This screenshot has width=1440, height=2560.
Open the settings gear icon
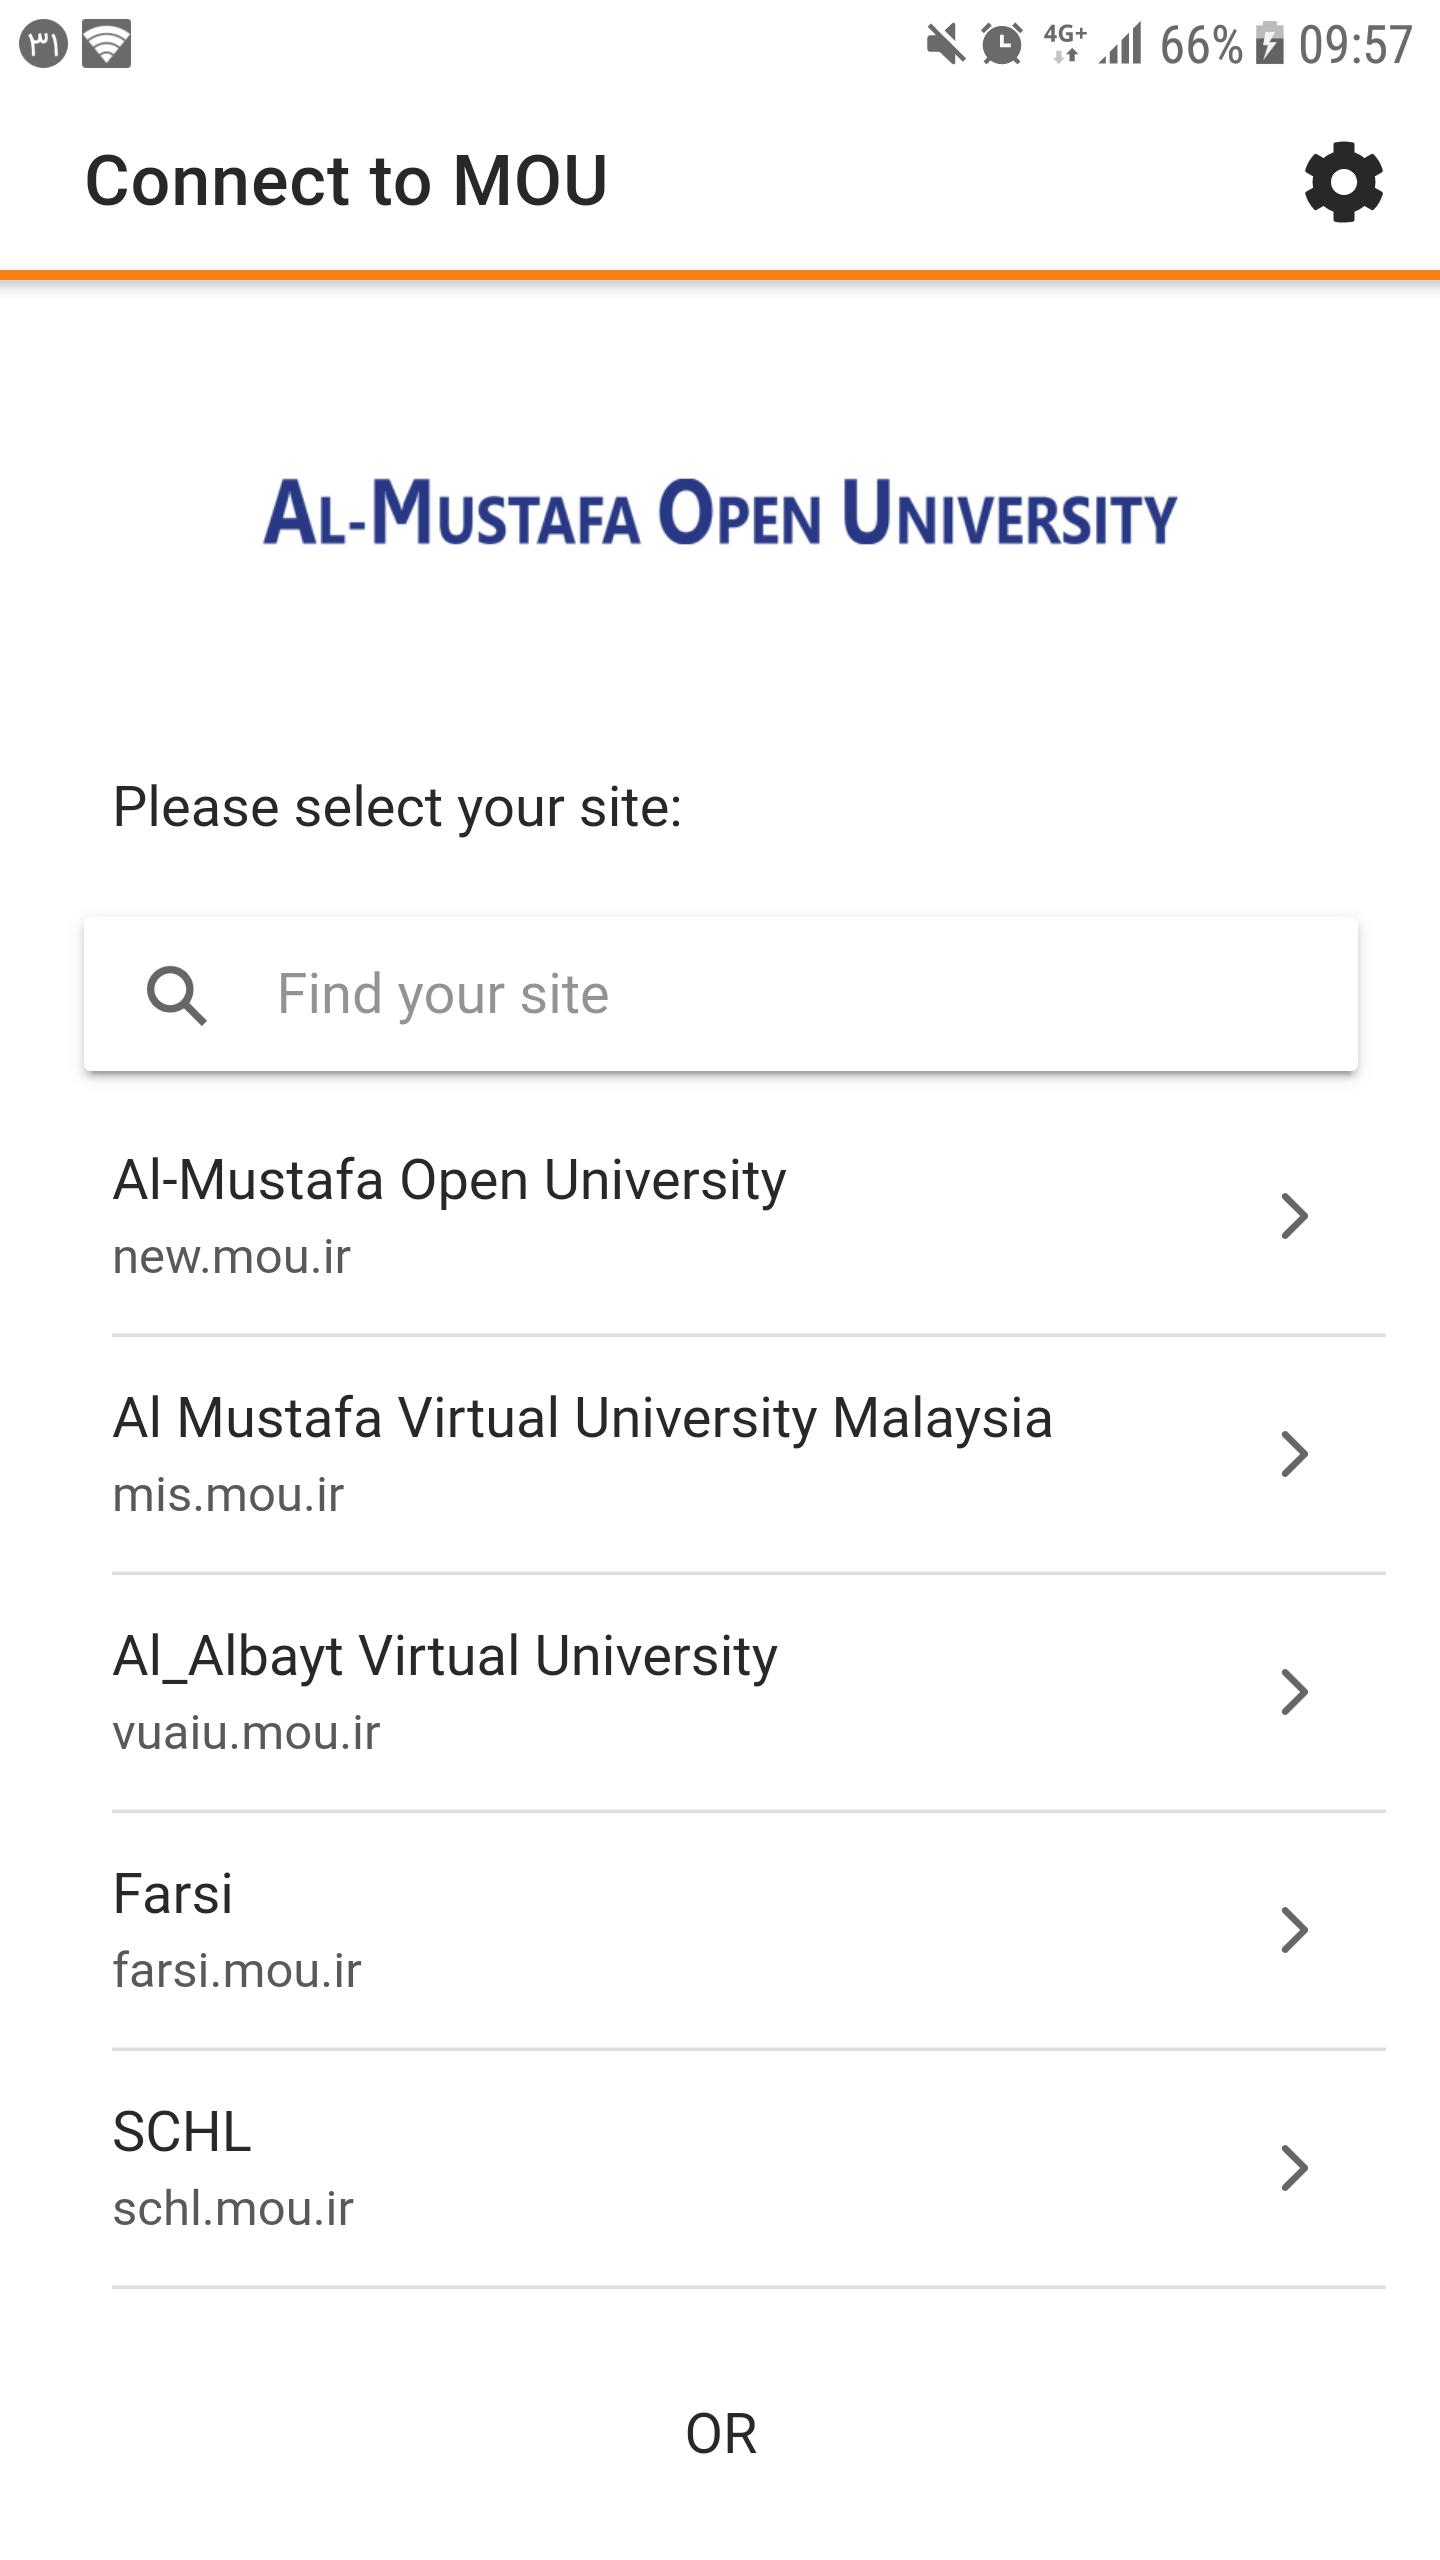click(x=1343, y=182)
